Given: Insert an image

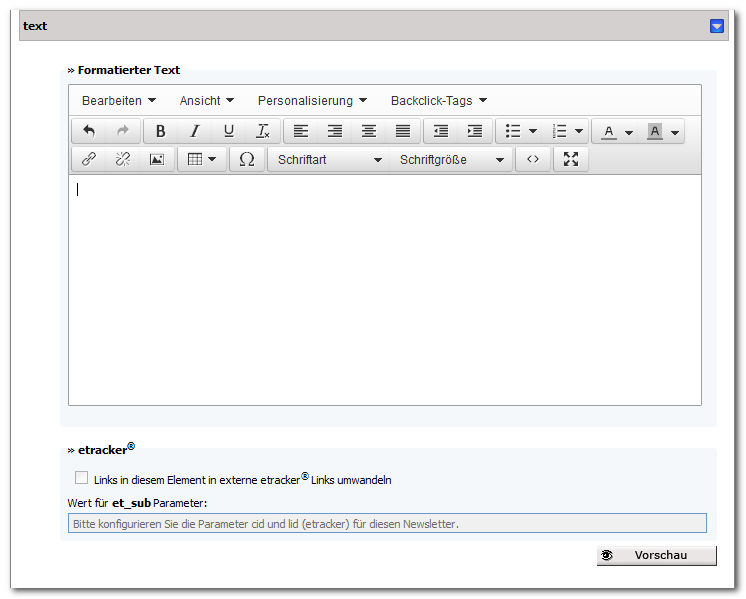Looking at the screenshot, I should [x=157, y=159].
